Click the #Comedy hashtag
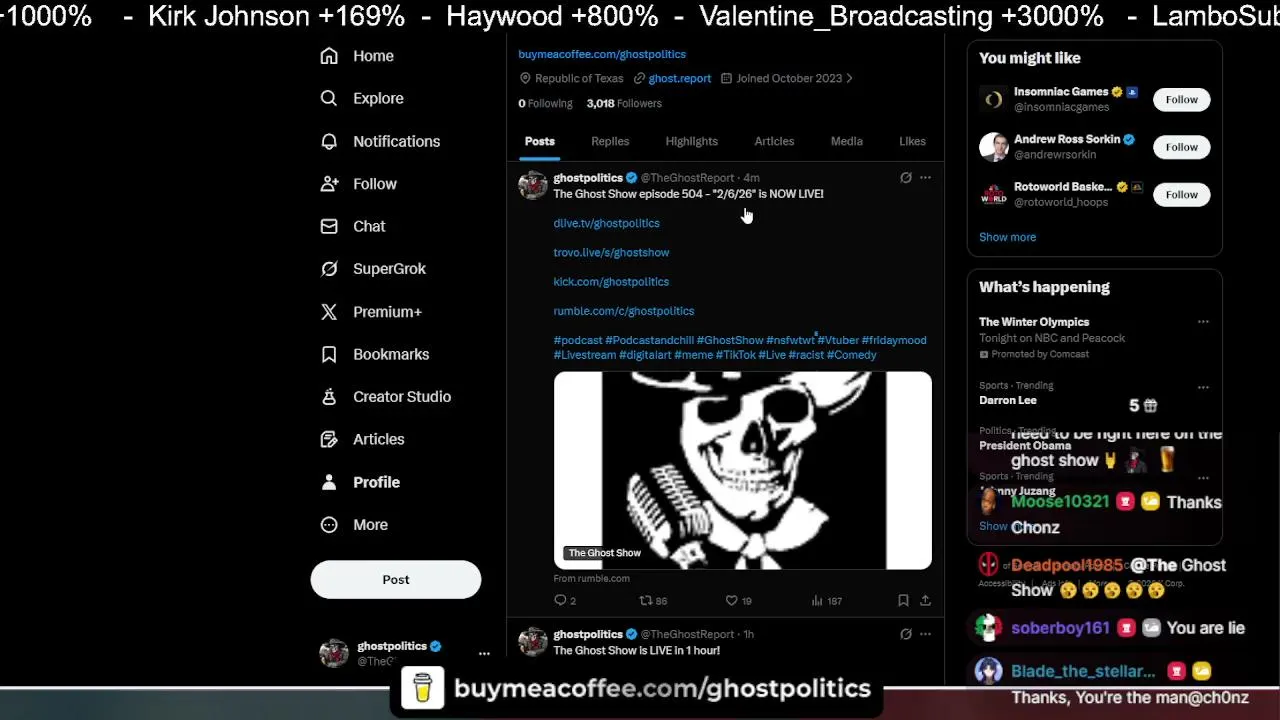This screenshot has height=720, width=1280. 852,355
